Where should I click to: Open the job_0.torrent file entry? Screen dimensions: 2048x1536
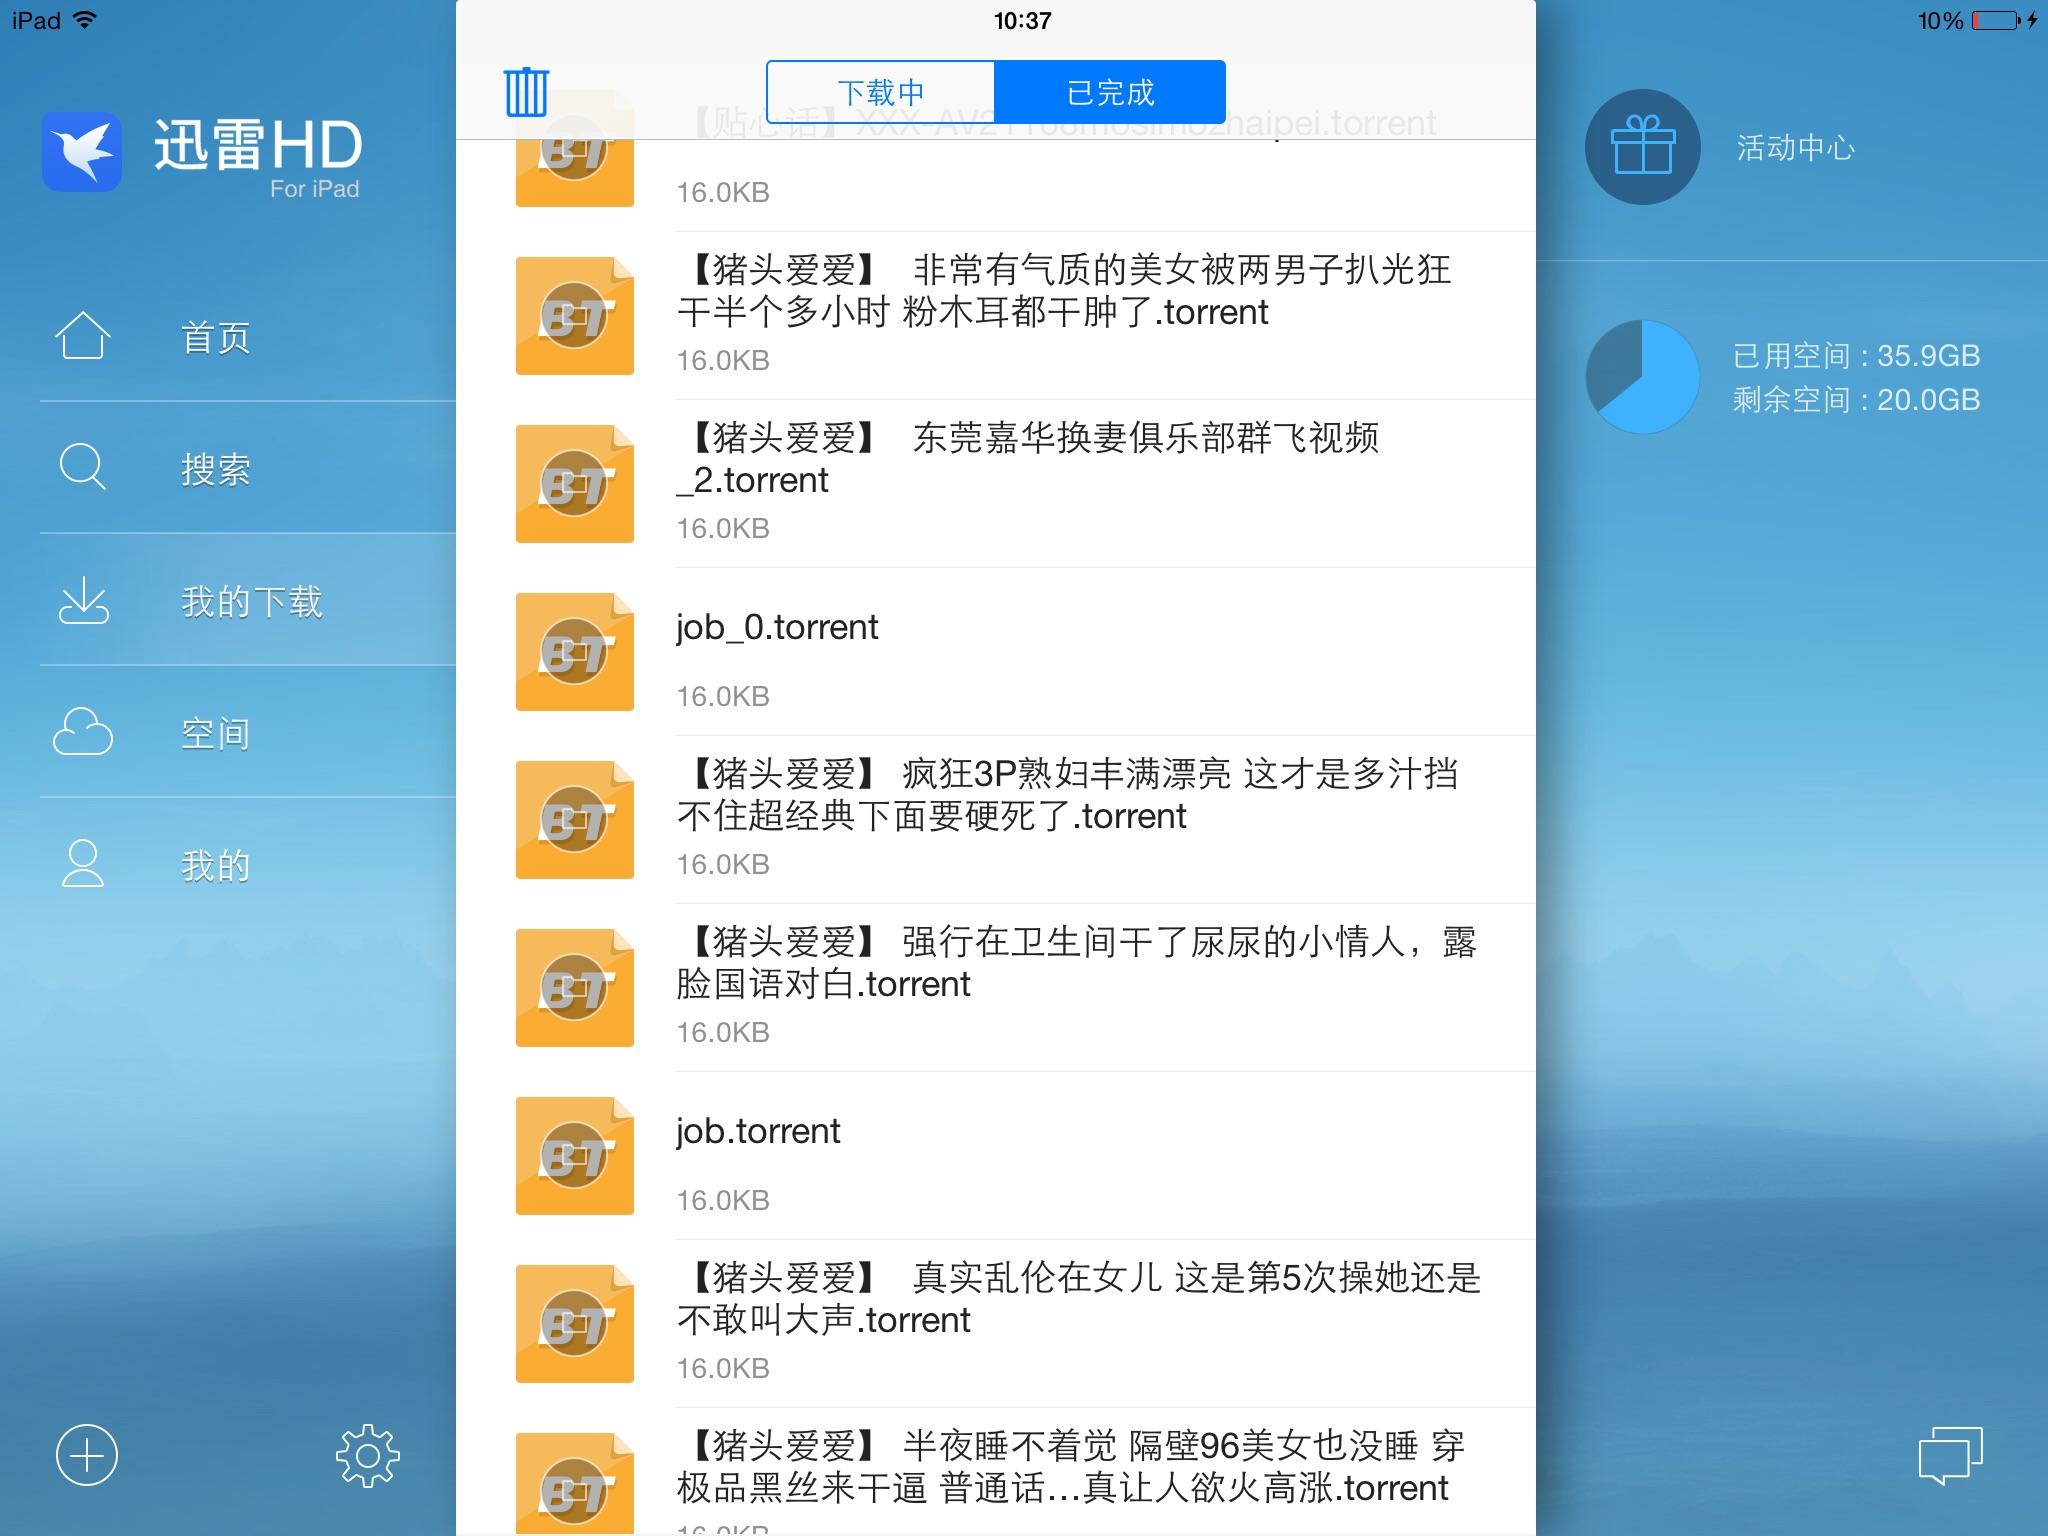pyautogui.click(x=1000, y=652)
